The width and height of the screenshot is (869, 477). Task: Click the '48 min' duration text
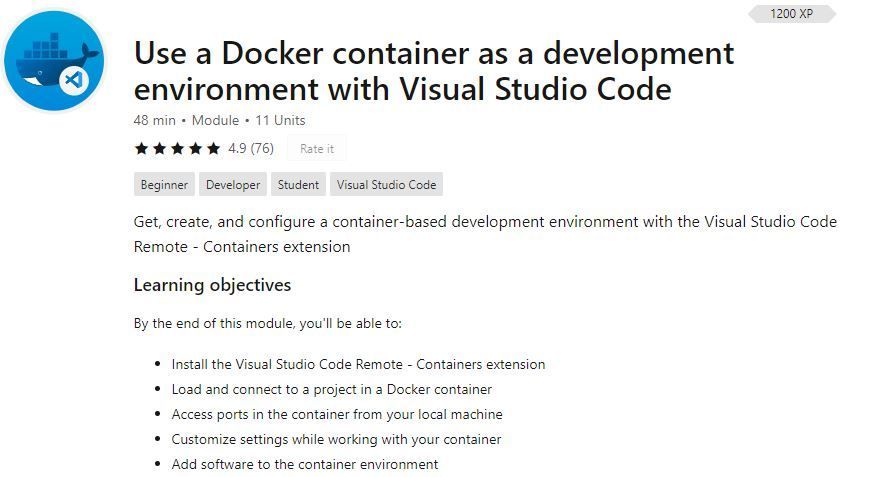[x=155, y=120]
